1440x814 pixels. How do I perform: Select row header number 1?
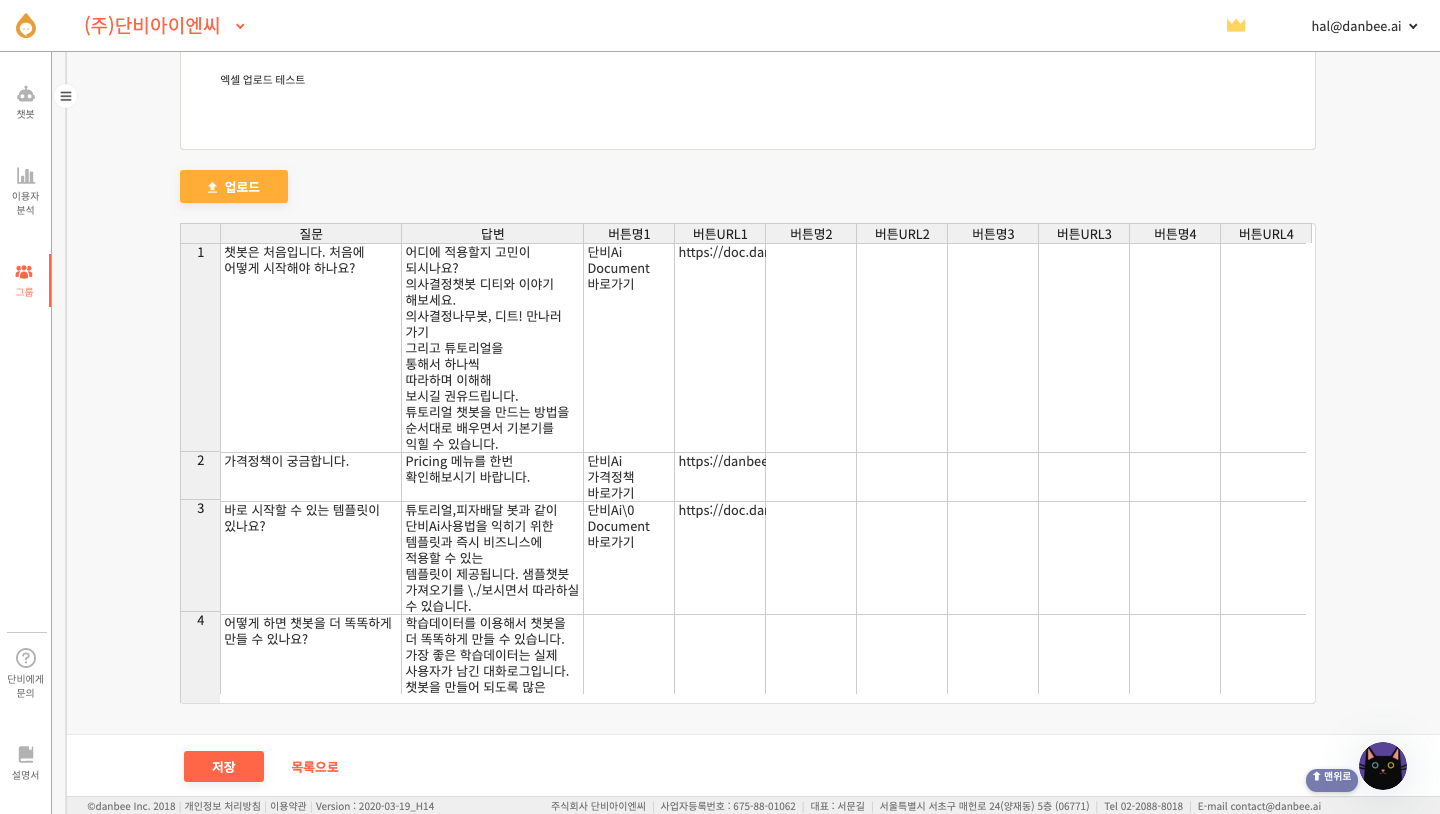click(x=200, y=348)
